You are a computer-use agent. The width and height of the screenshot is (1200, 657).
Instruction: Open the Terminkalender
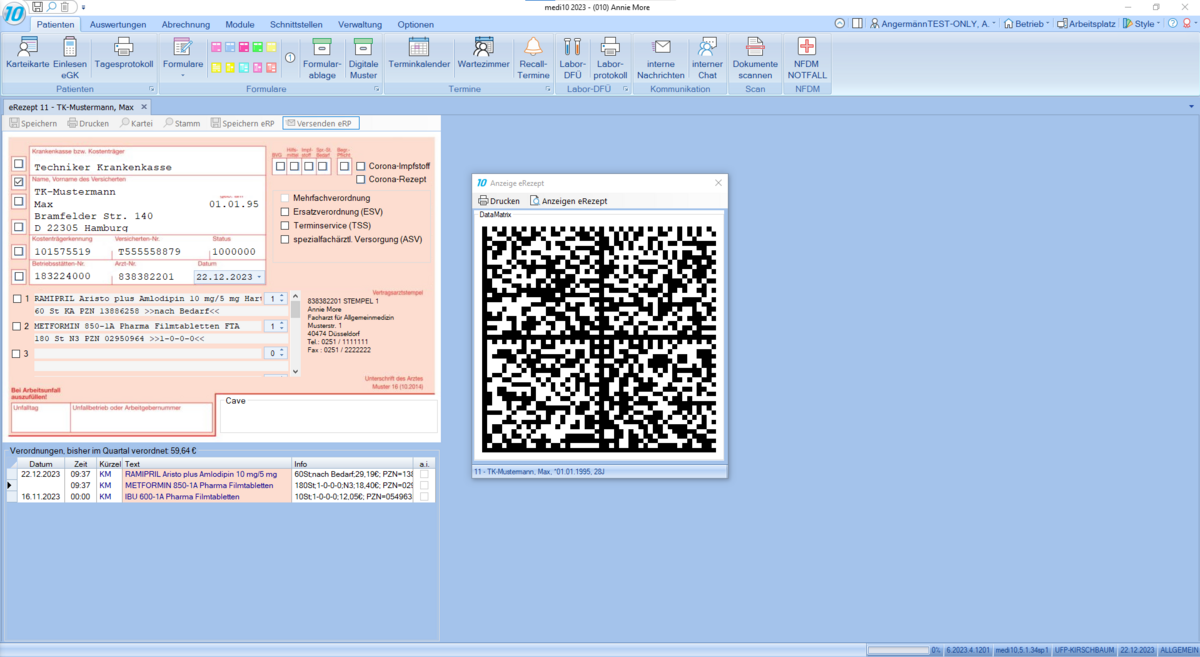pyautogui.click(x=419, y=55)
